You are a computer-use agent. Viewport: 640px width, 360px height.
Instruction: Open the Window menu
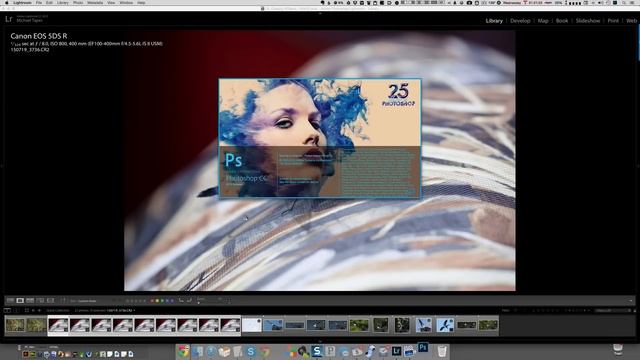coord(126,3)
